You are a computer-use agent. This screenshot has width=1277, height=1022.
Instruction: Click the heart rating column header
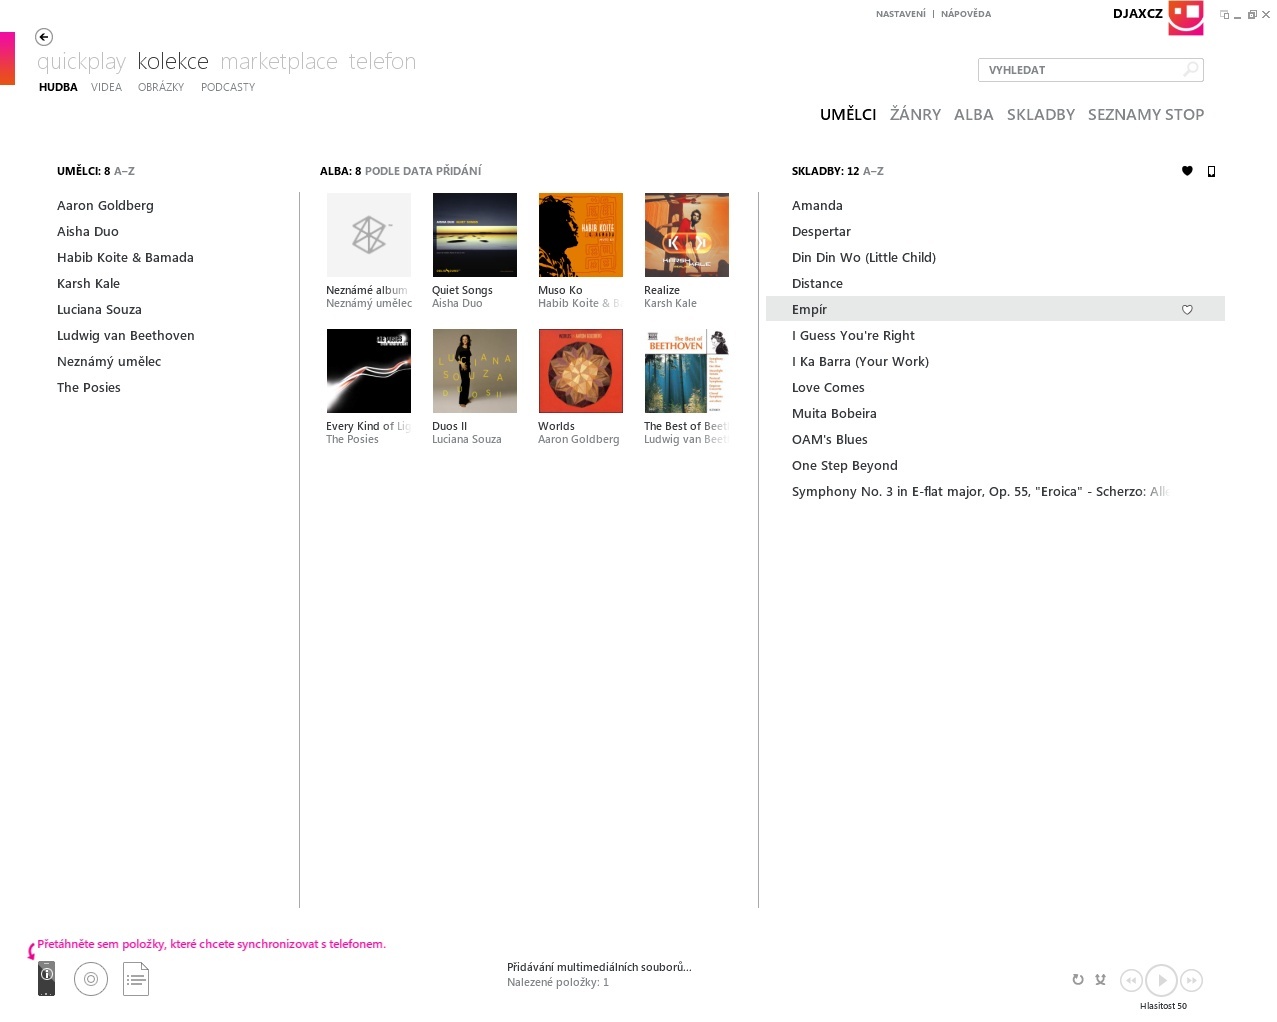click(1187, 171)
